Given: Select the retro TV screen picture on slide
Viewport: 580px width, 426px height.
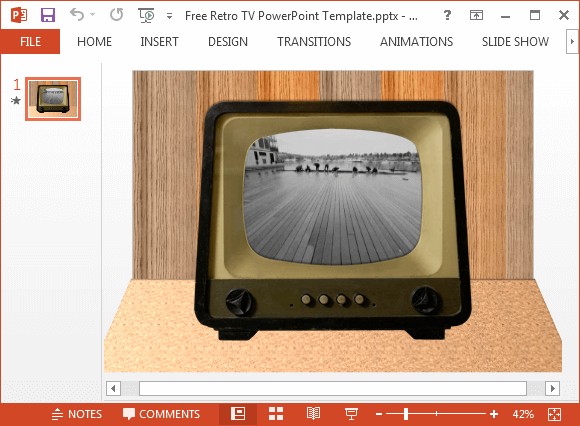Looking at the screenshot, I should (x=332, y=197).
